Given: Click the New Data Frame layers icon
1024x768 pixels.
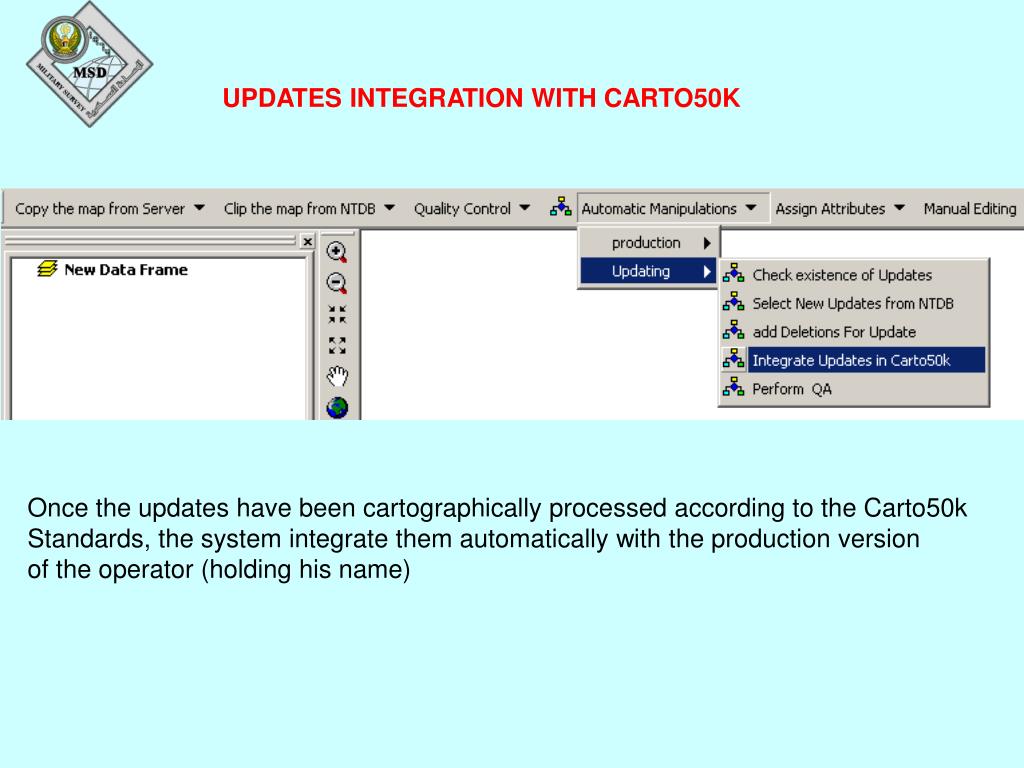Looking at the screenshot, I should tap(48, 269).
